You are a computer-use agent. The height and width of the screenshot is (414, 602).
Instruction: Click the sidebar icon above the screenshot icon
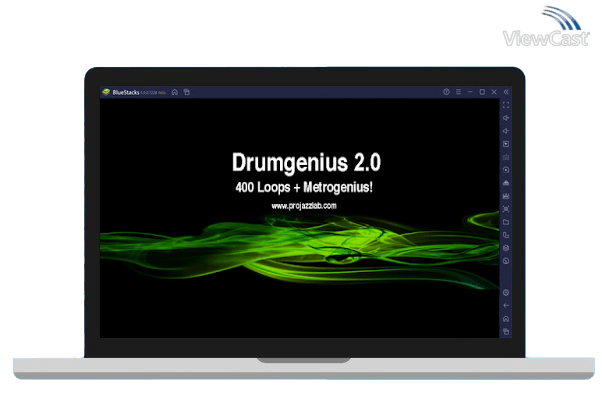[x=506, y=196]
